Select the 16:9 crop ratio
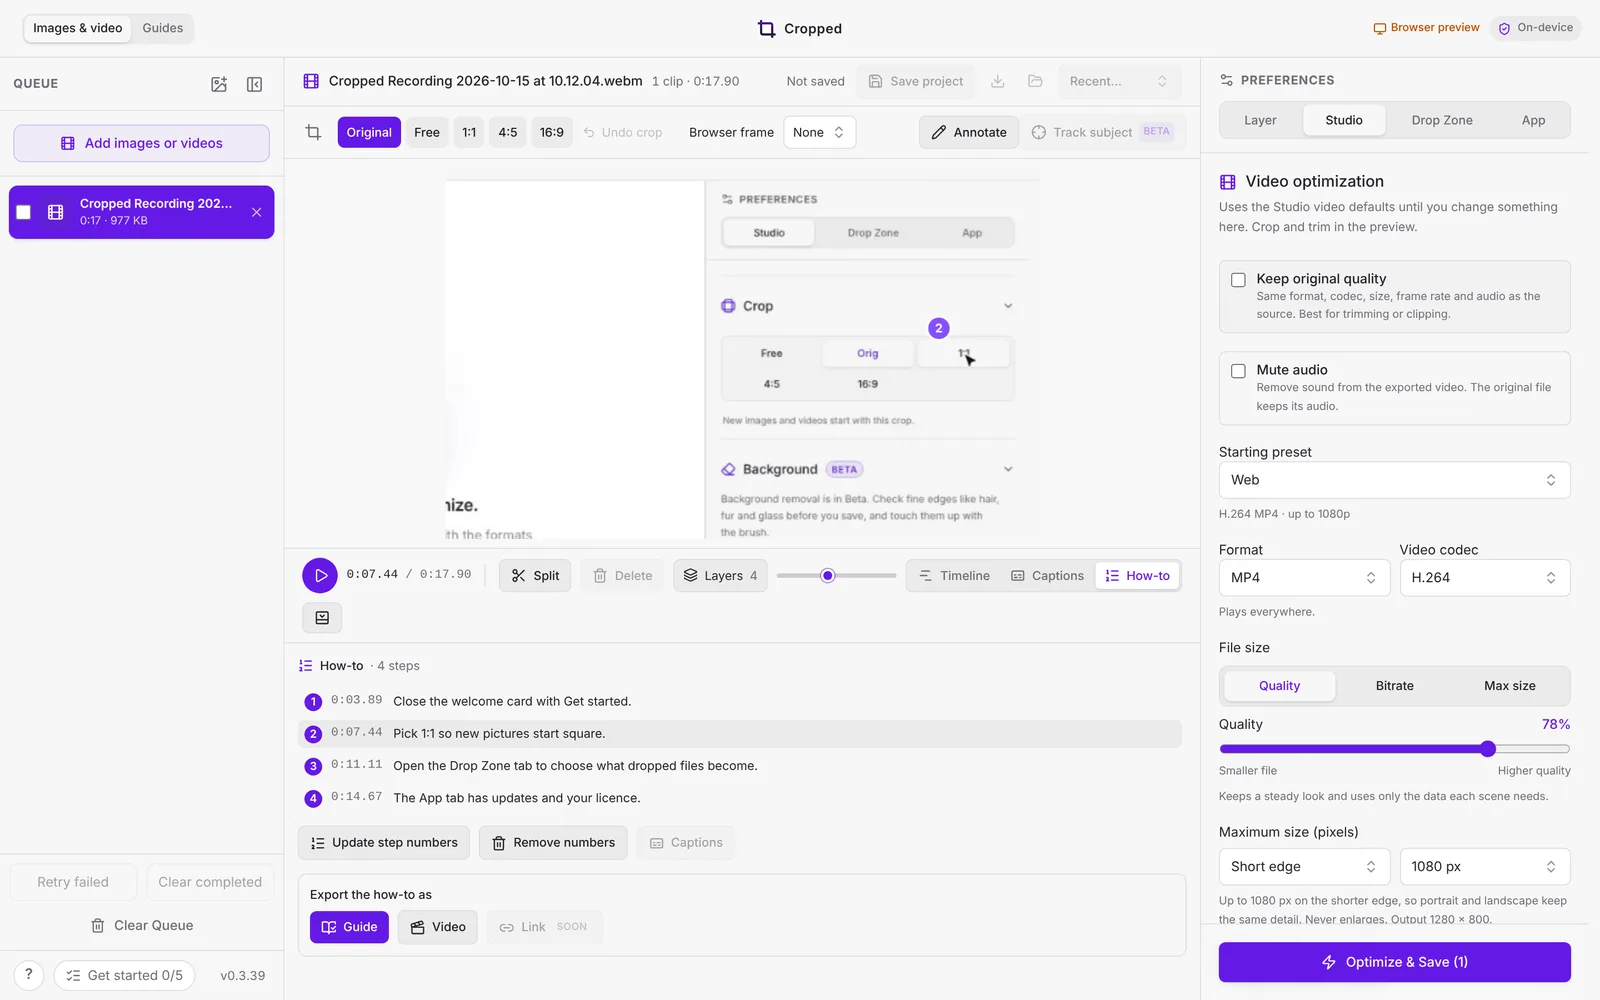Image resolution: width=1600 pixels, height=1000 pixels. point(551,132)
